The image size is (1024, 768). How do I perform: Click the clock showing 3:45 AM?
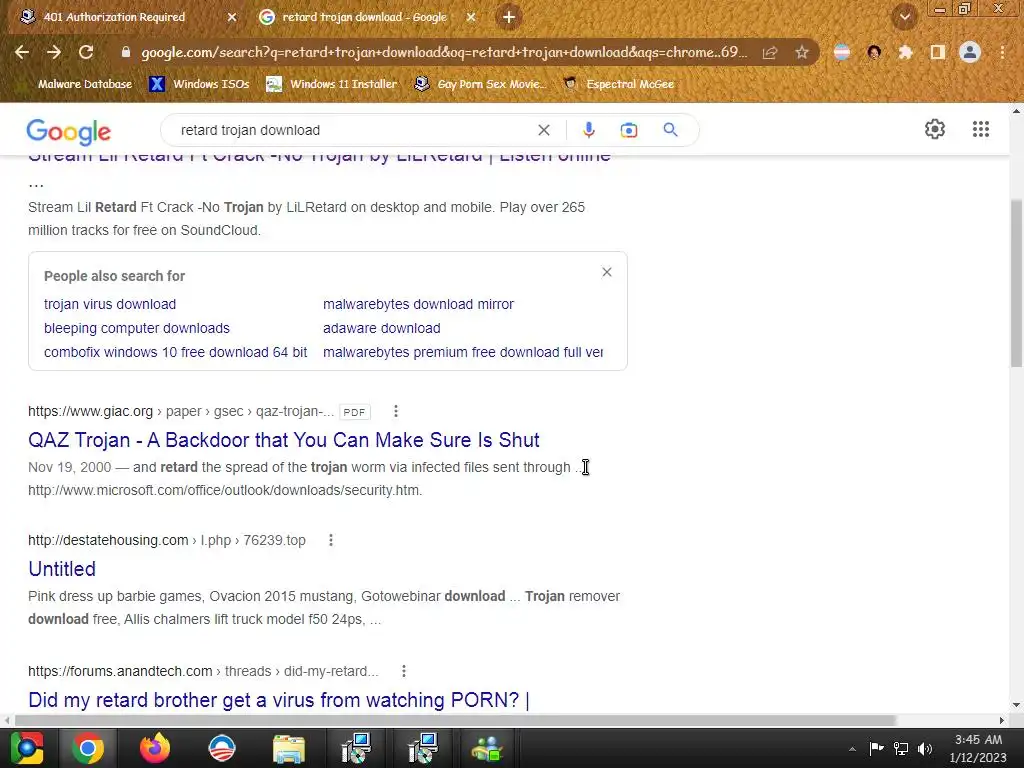point(978,740)
